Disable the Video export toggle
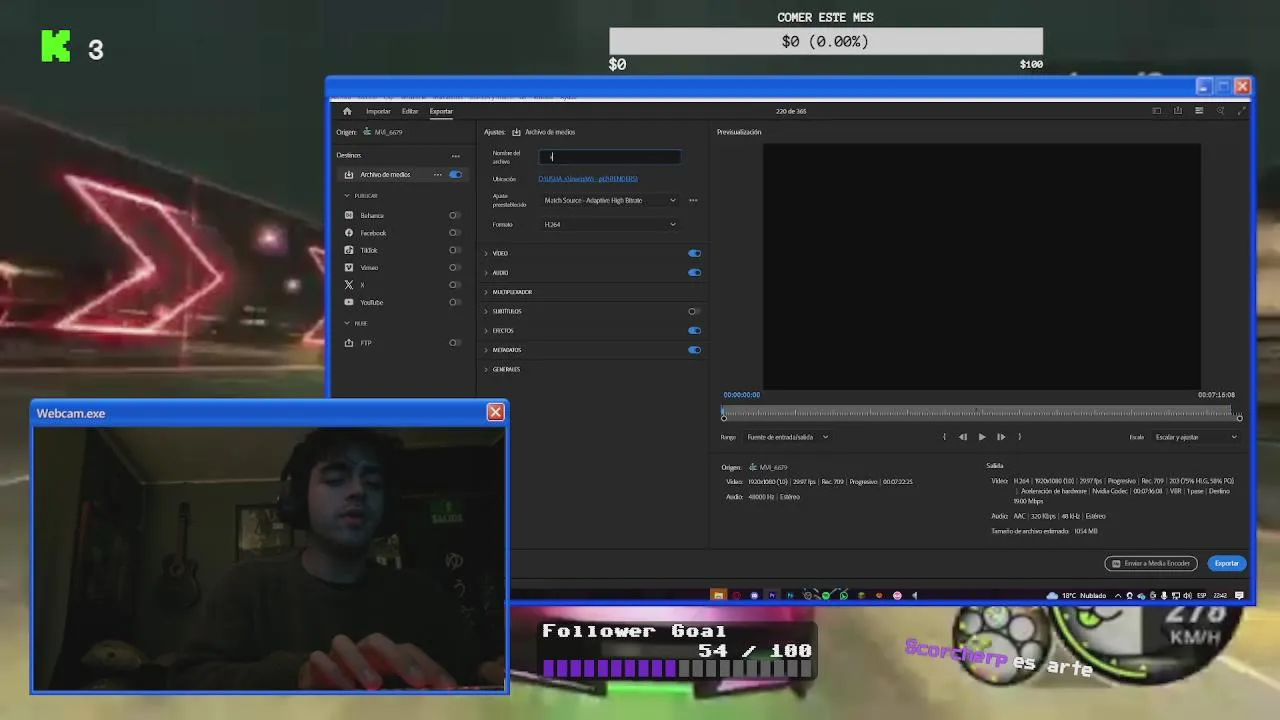The height and width of the screenshot is (720, 1280). (x=694, y=253)
